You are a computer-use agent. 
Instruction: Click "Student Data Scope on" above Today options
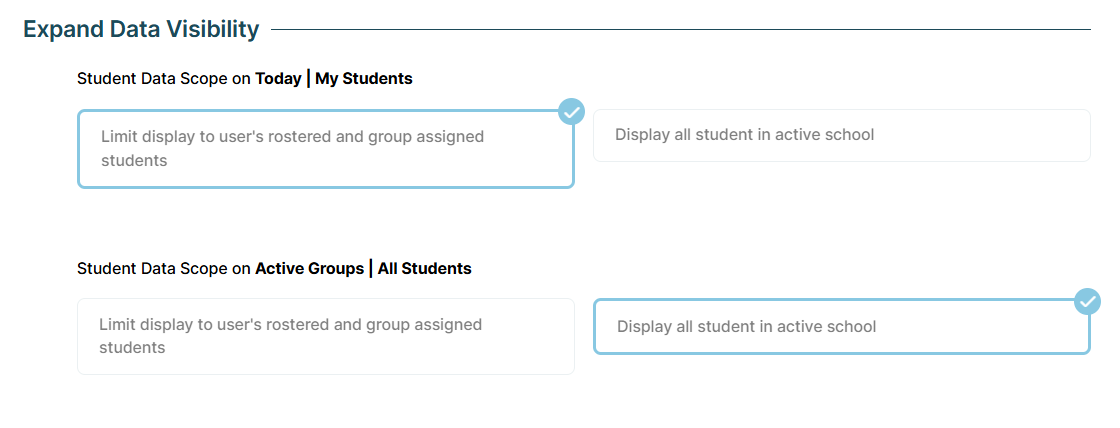point(163,78)
